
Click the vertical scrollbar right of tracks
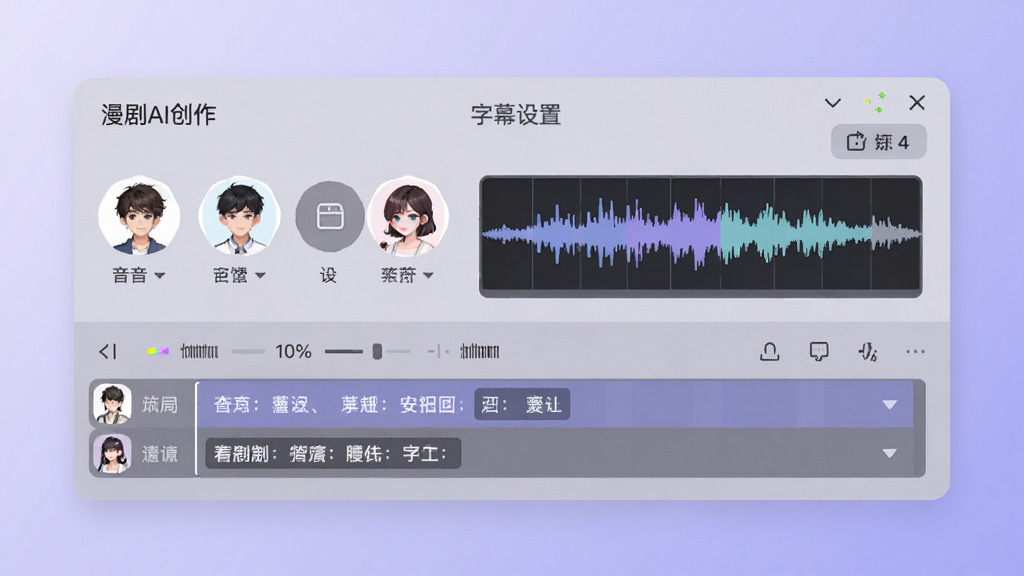point(920,428)
